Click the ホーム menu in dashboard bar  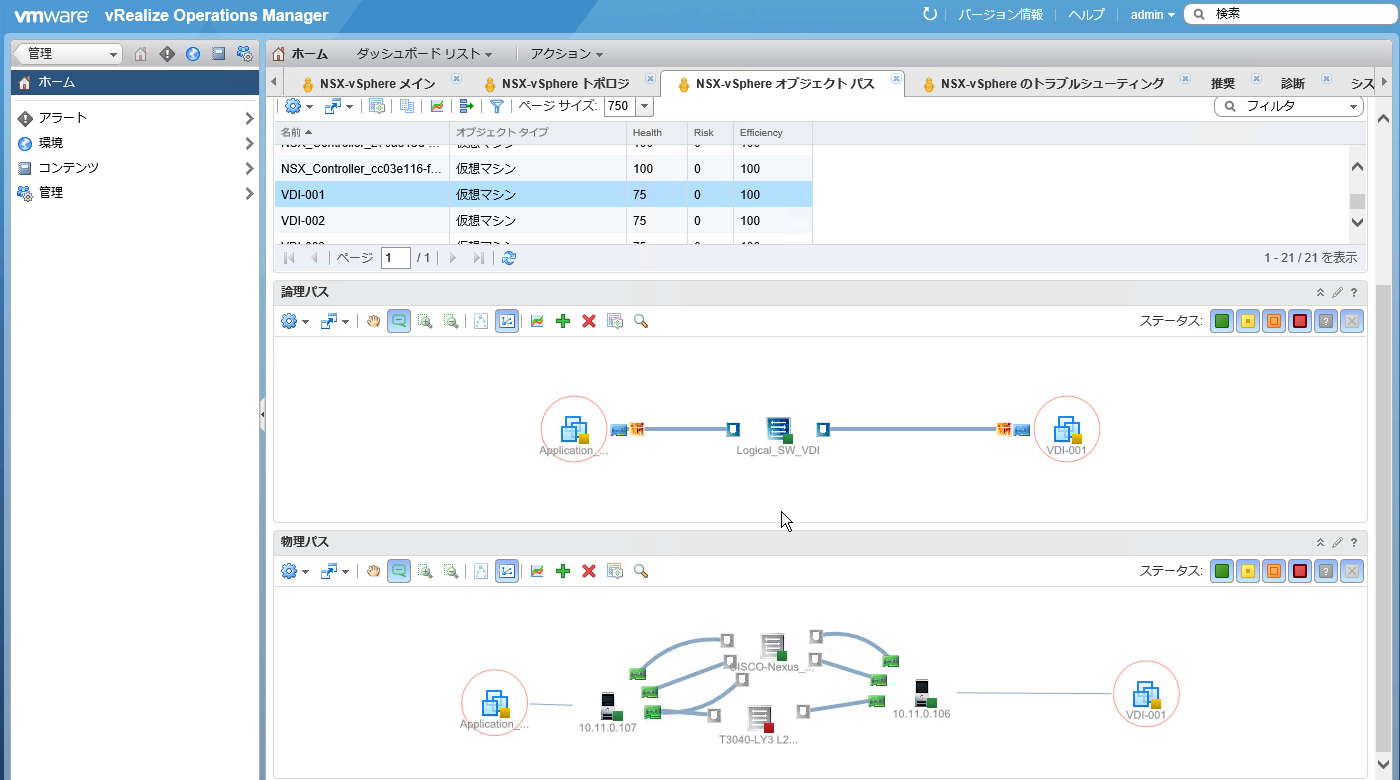300,54
